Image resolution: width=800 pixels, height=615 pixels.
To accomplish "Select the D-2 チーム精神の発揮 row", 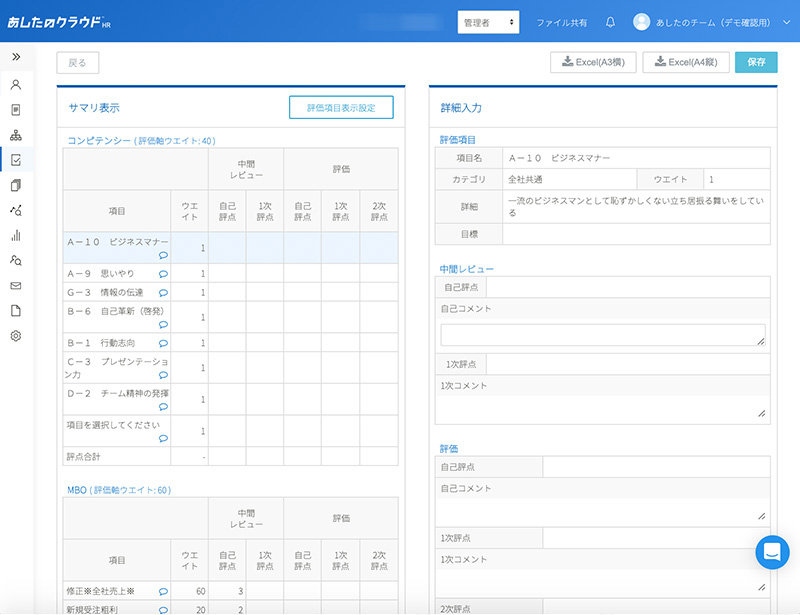I will [x=231, y=400].
